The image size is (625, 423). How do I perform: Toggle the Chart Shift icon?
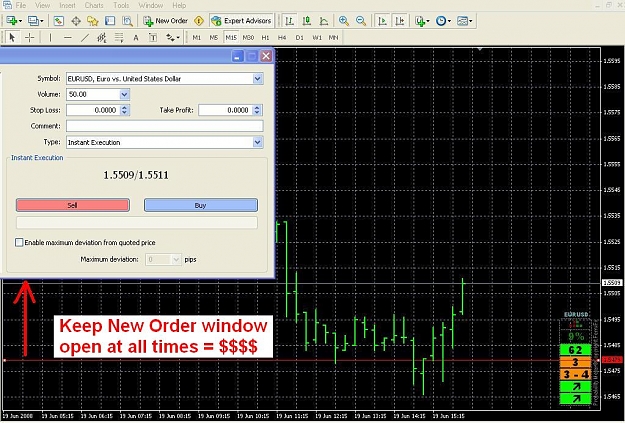coord(399,21)
